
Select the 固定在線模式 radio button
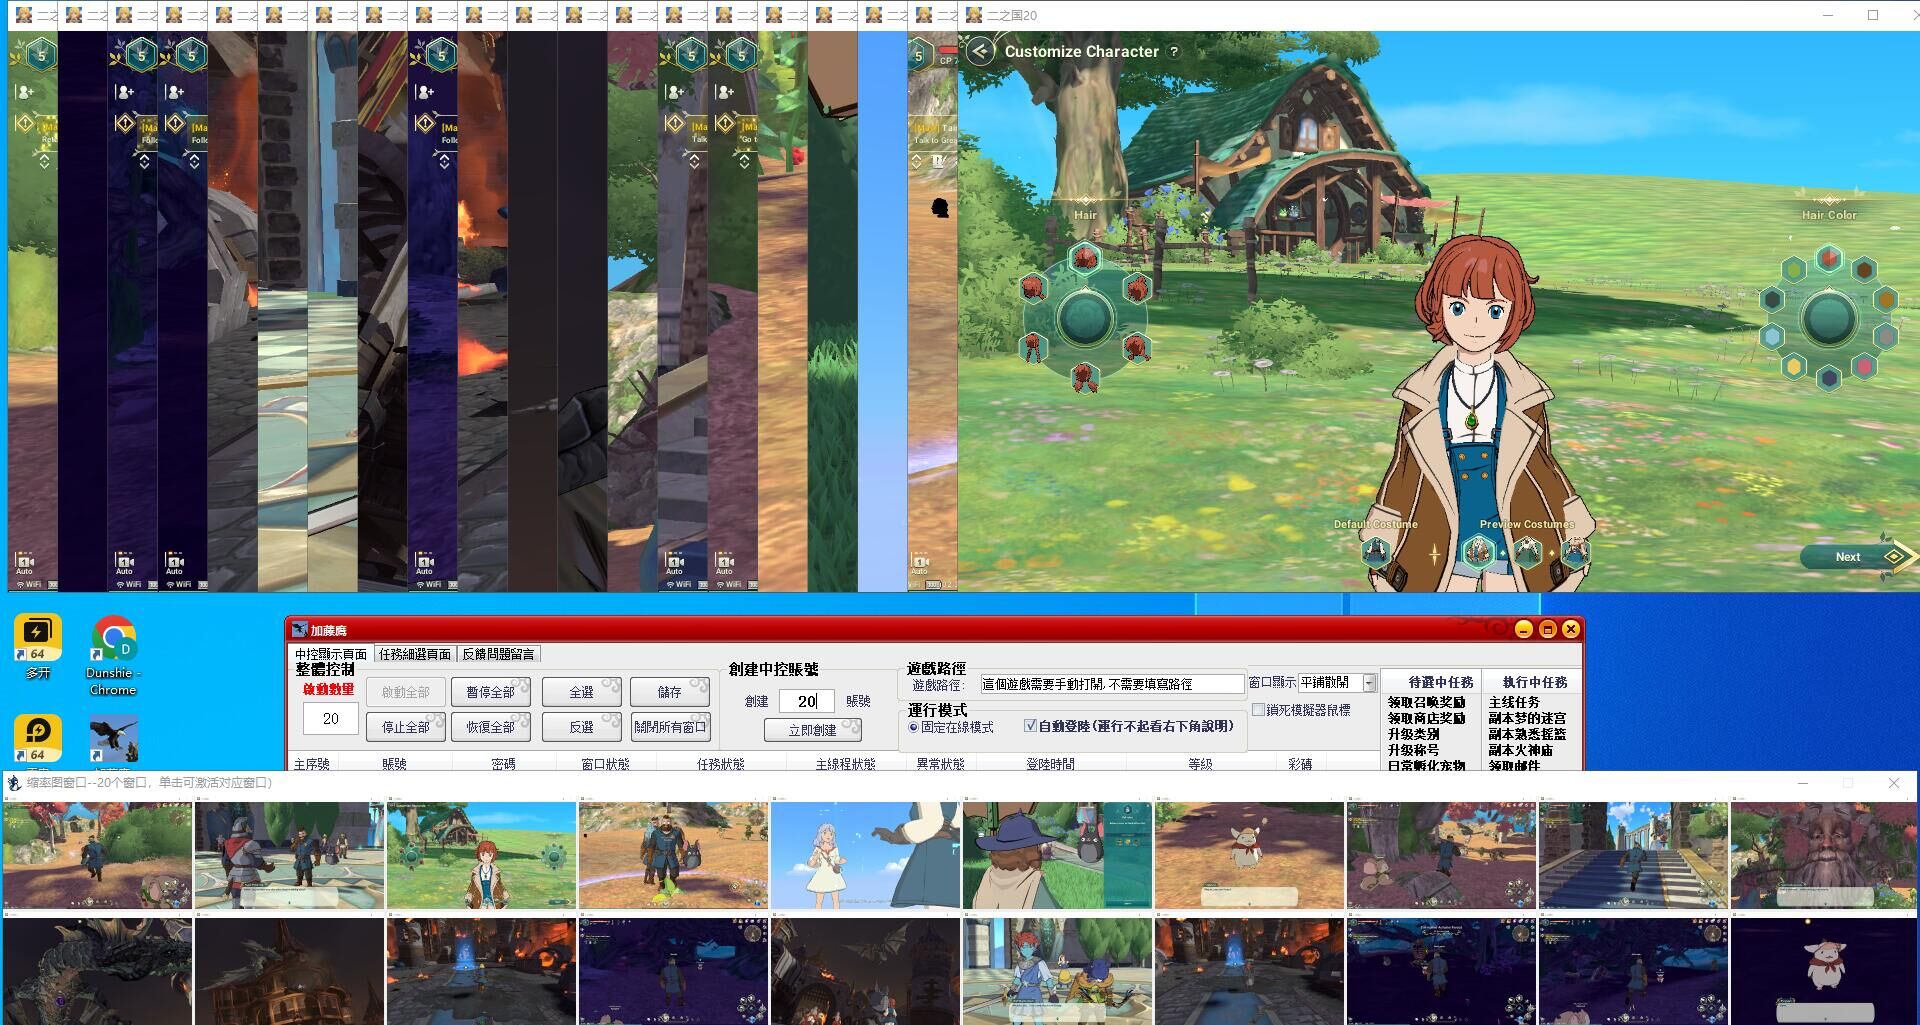pyautogui.click(x=914, y=727)
